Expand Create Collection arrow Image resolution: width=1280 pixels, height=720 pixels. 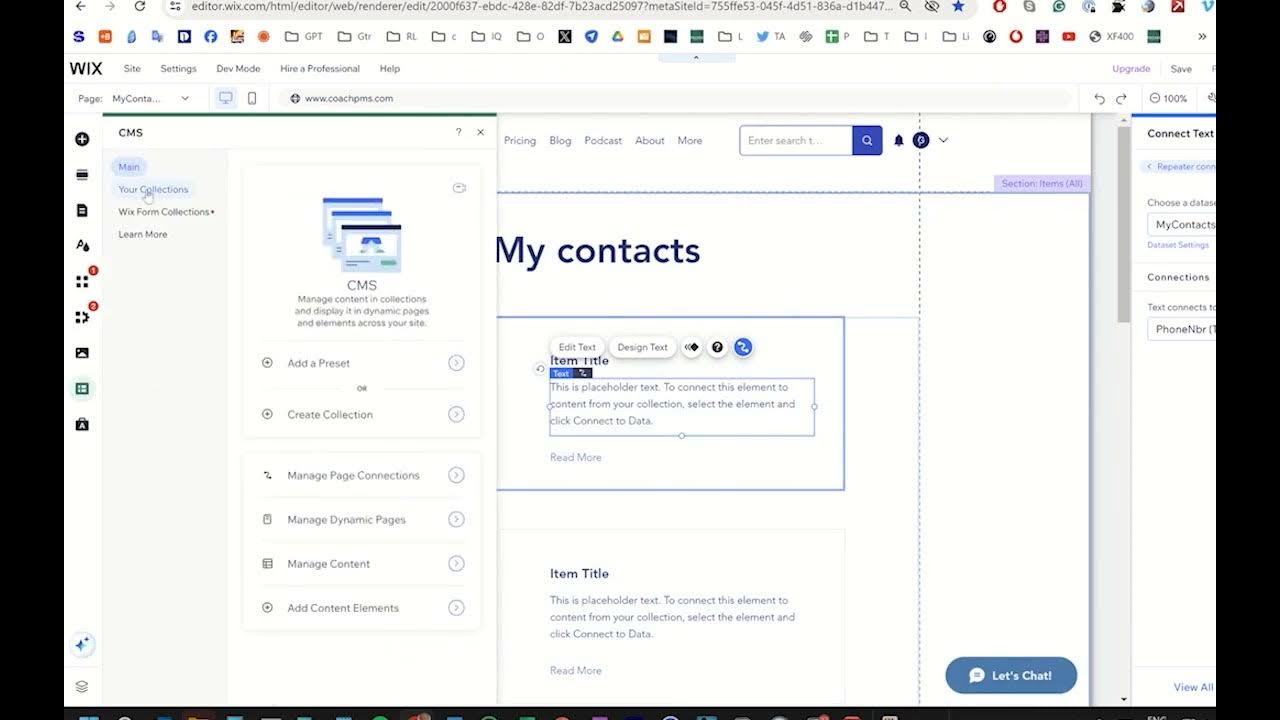(456, 414)
